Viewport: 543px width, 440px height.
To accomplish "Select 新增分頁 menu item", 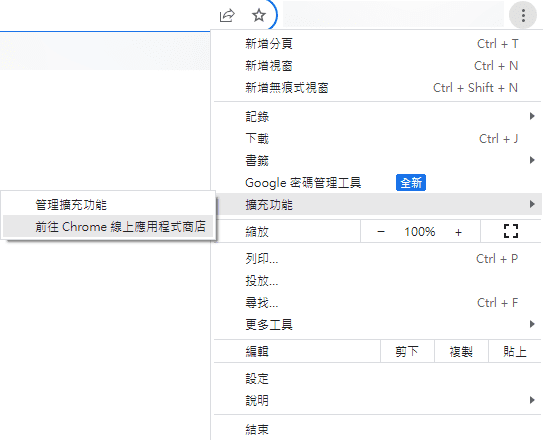I will (x=377, y=44).
